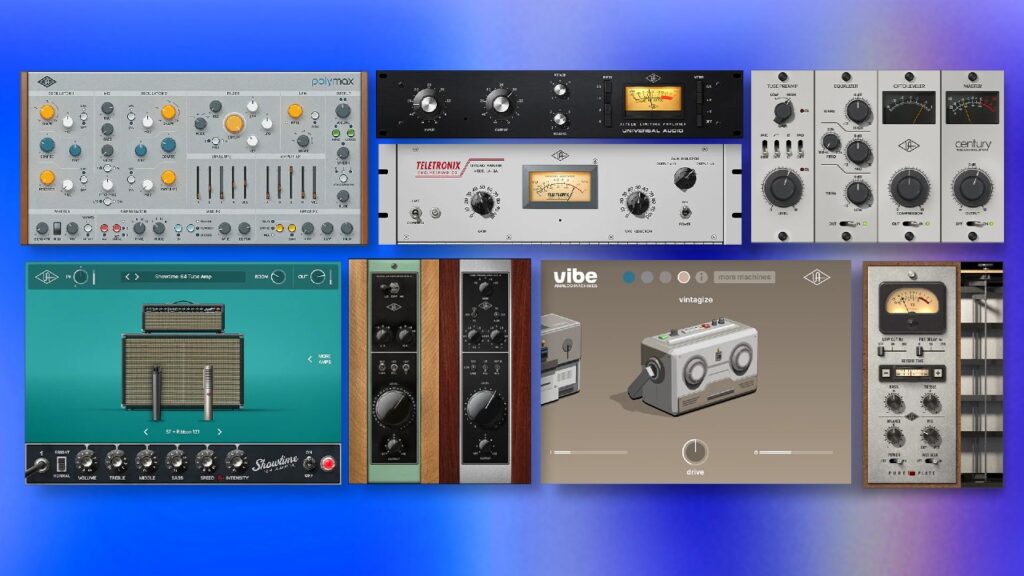This screenshot has height=576, width=1024.
Task: Toggle the LA-2A Power switch
Action: 685,212
